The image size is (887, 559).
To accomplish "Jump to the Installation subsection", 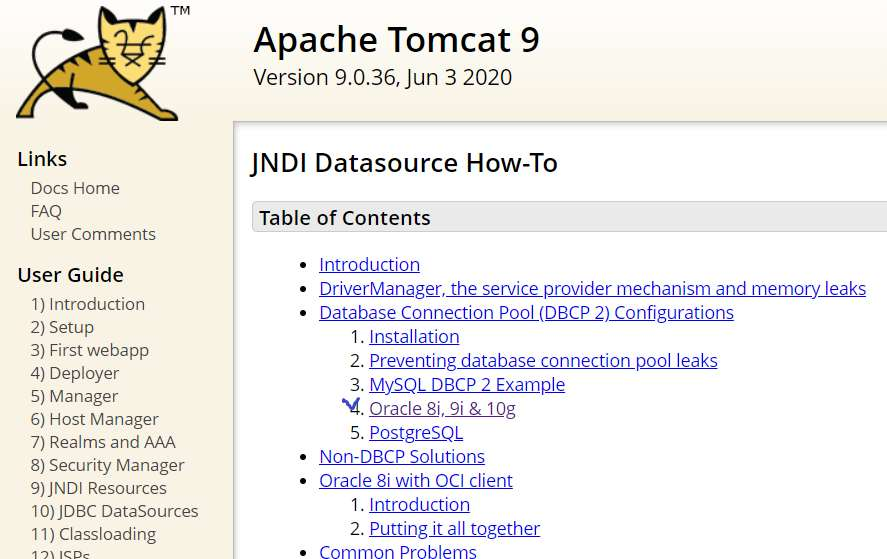I will (x=414, y=337).
